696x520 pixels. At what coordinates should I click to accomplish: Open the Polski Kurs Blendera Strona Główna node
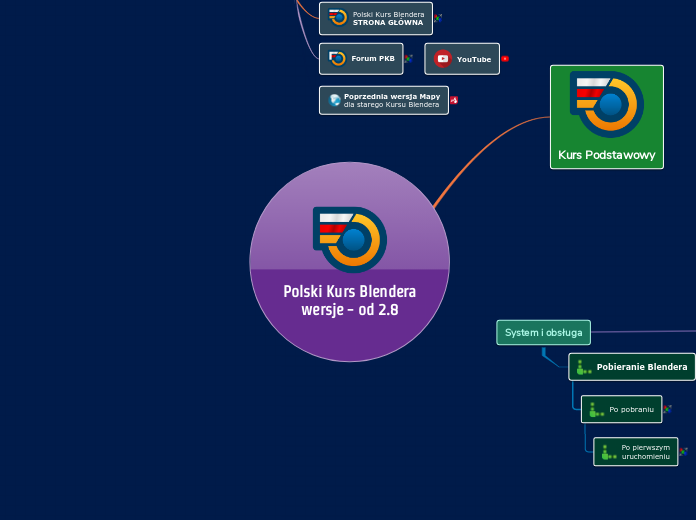click(x=376, y=18)
